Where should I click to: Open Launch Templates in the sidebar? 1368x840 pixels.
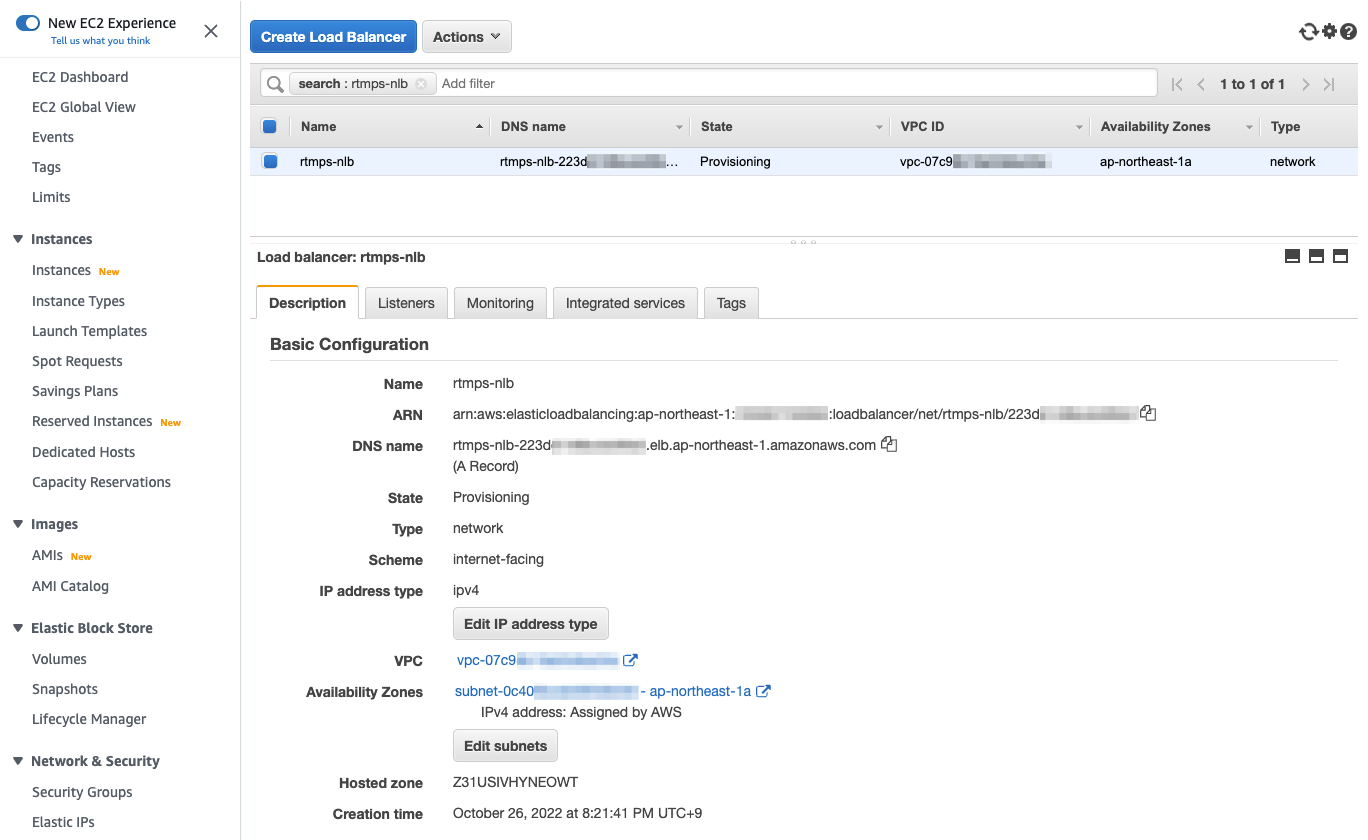pos(89,331)
